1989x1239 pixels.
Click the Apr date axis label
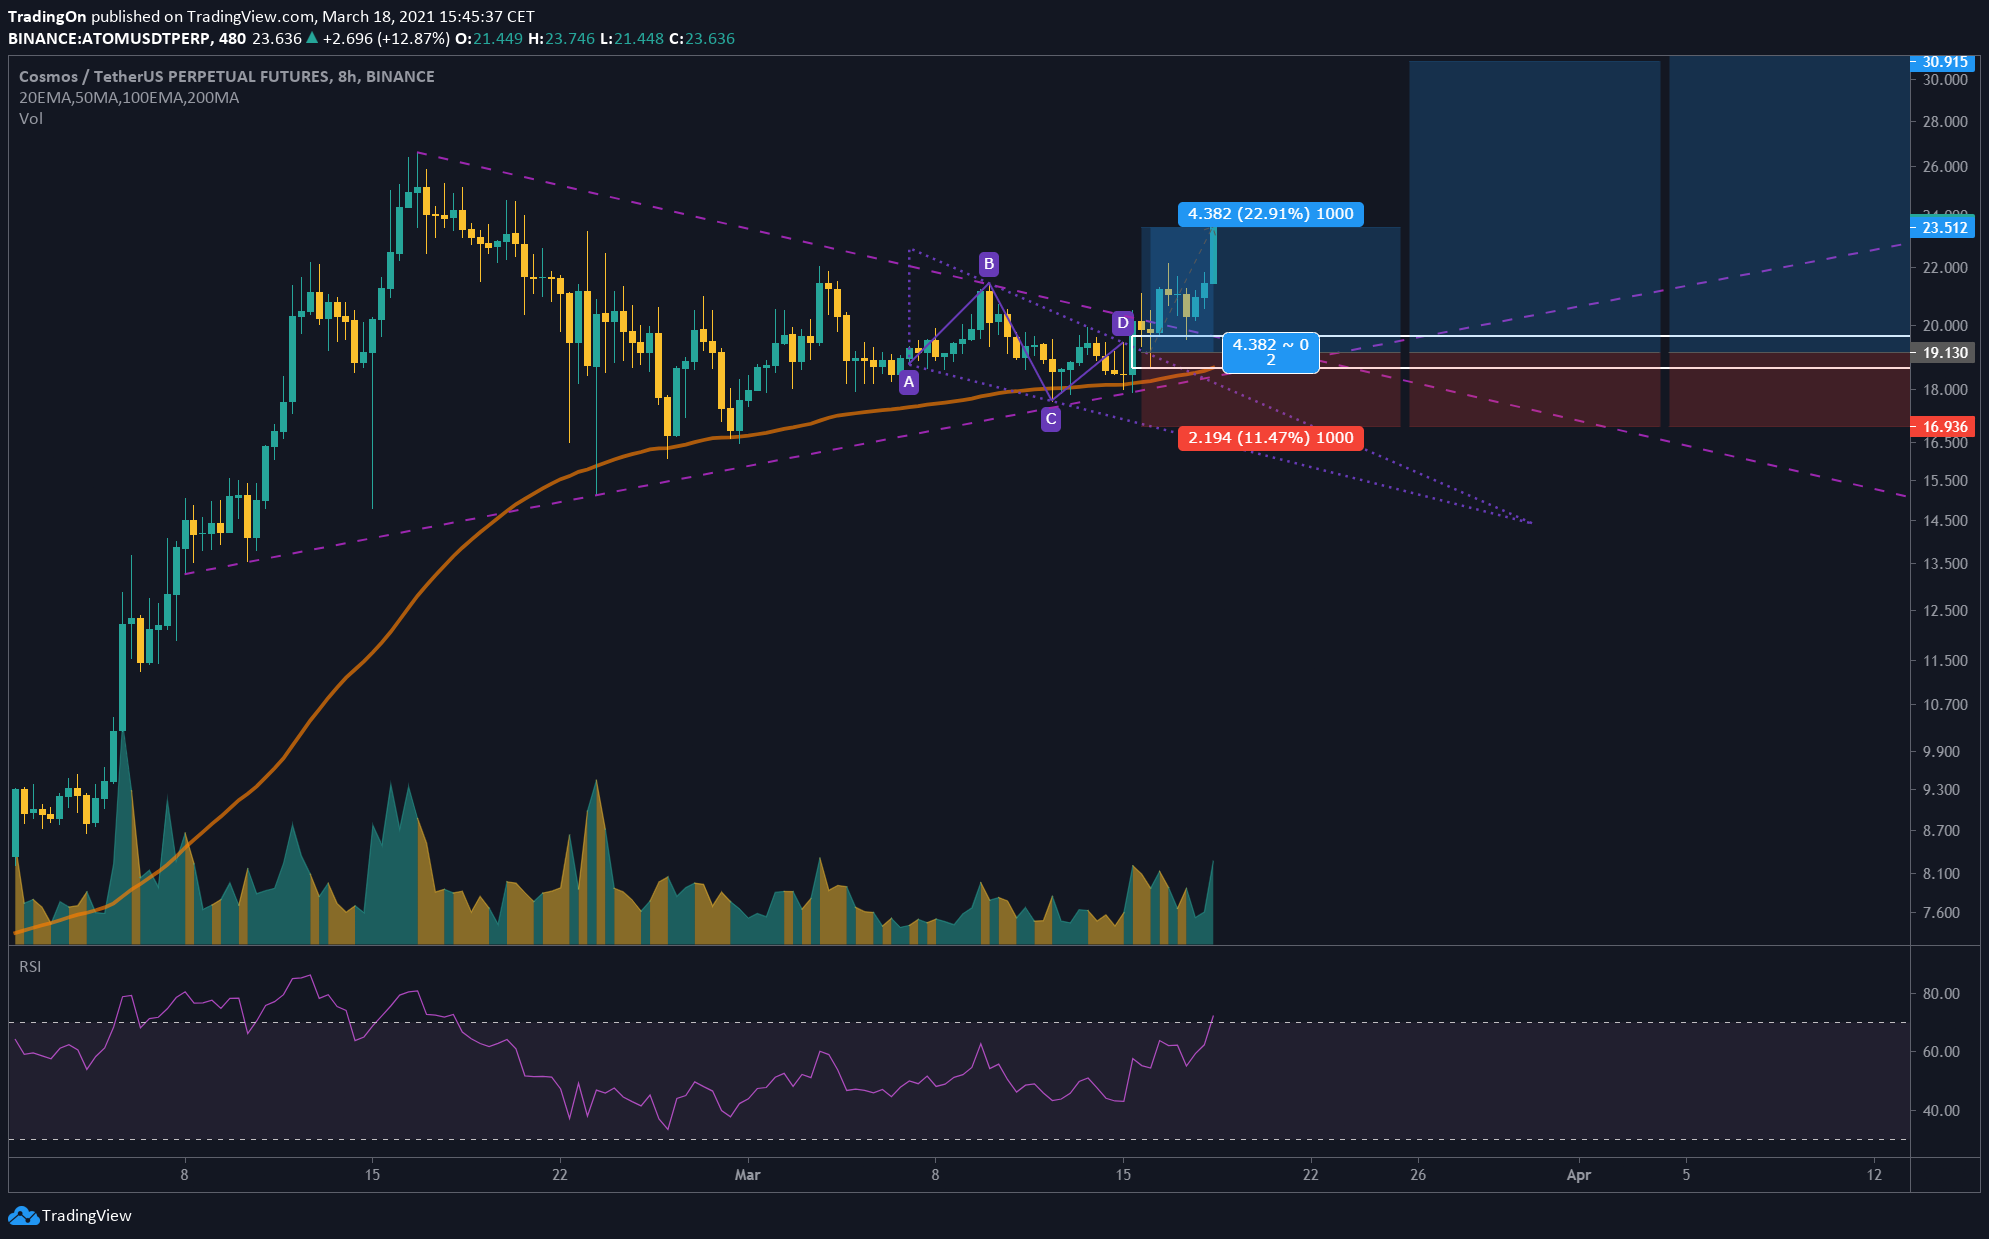(x=1578, y=1175)
